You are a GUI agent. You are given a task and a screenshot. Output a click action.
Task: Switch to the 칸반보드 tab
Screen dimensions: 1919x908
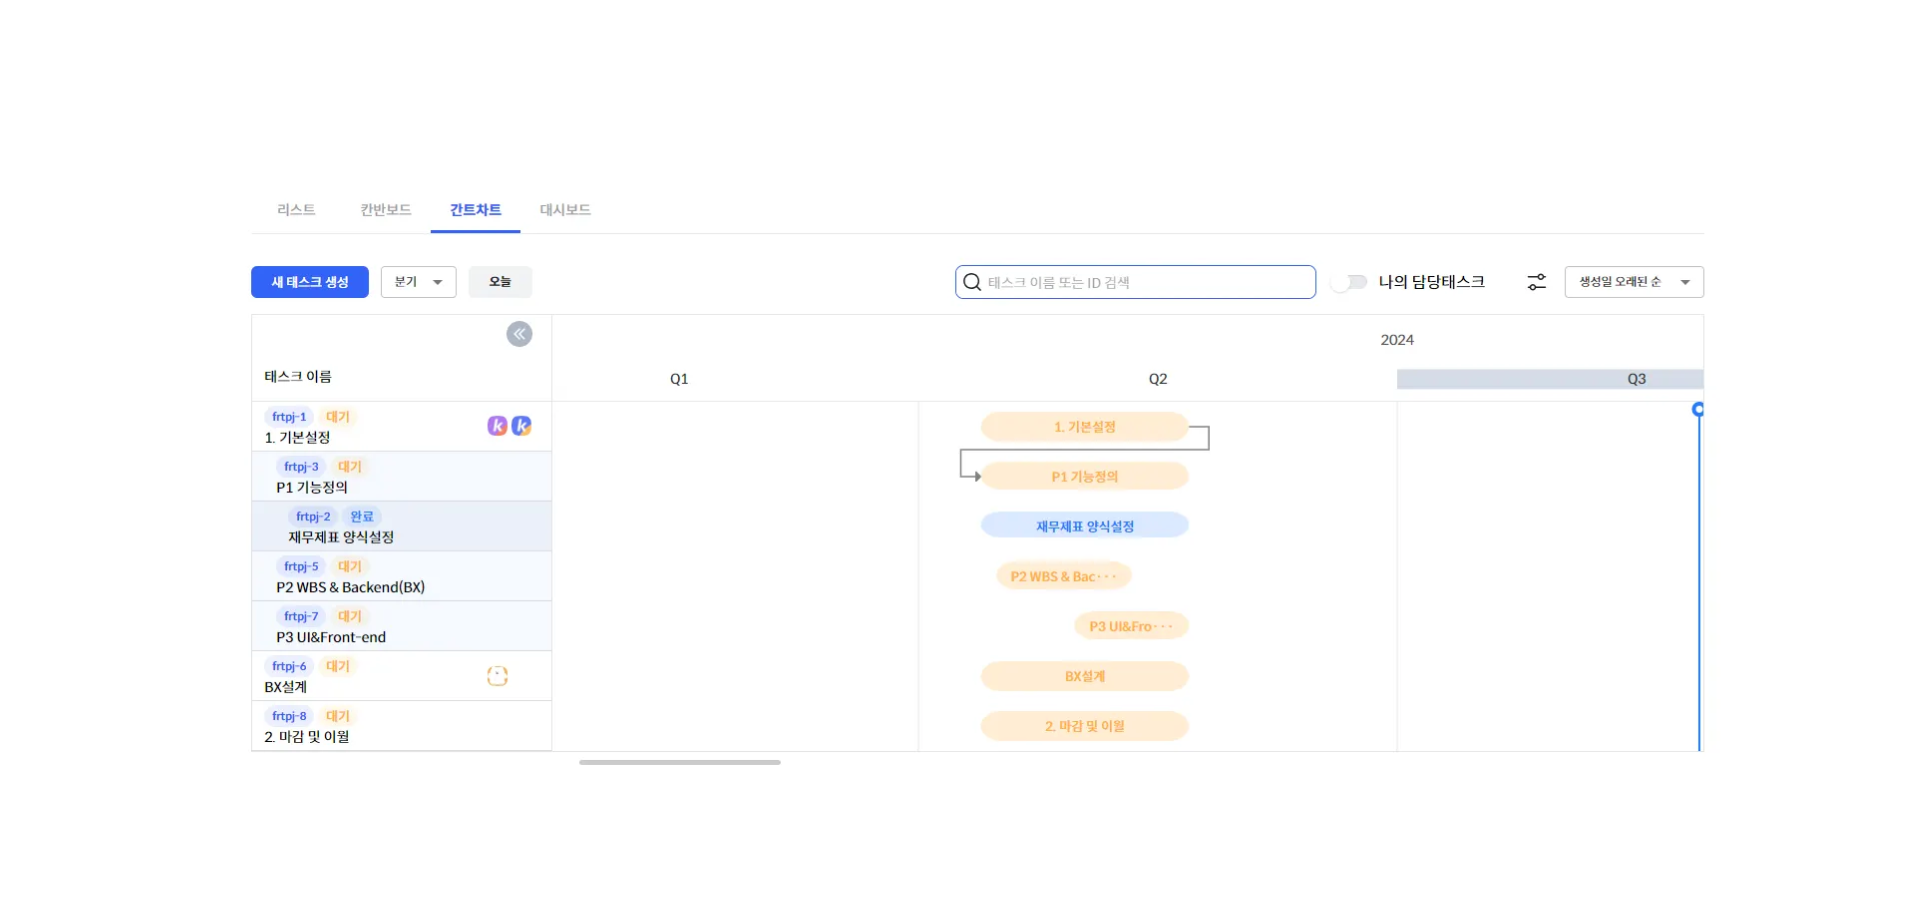[384, 209]
